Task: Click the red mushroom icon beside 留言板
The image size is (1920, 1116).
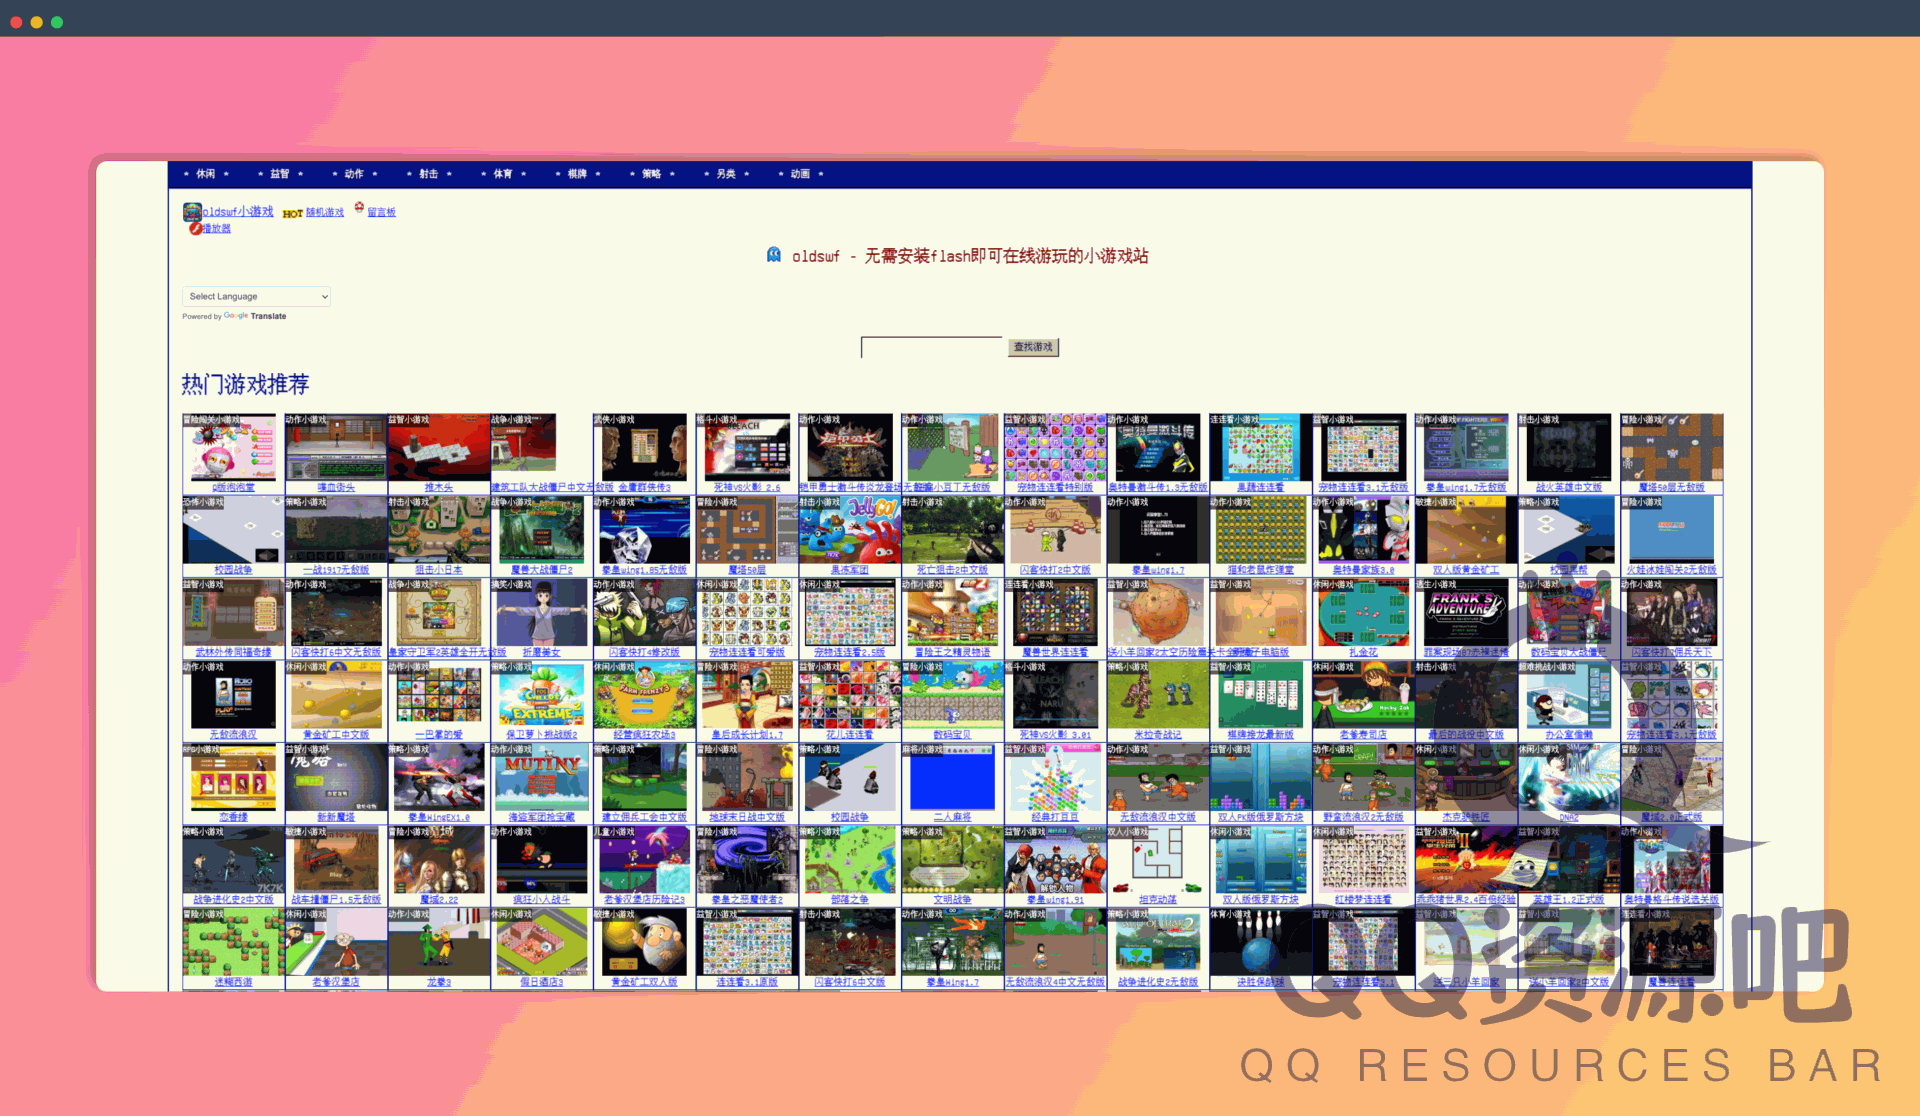Action: click(359, 207)
